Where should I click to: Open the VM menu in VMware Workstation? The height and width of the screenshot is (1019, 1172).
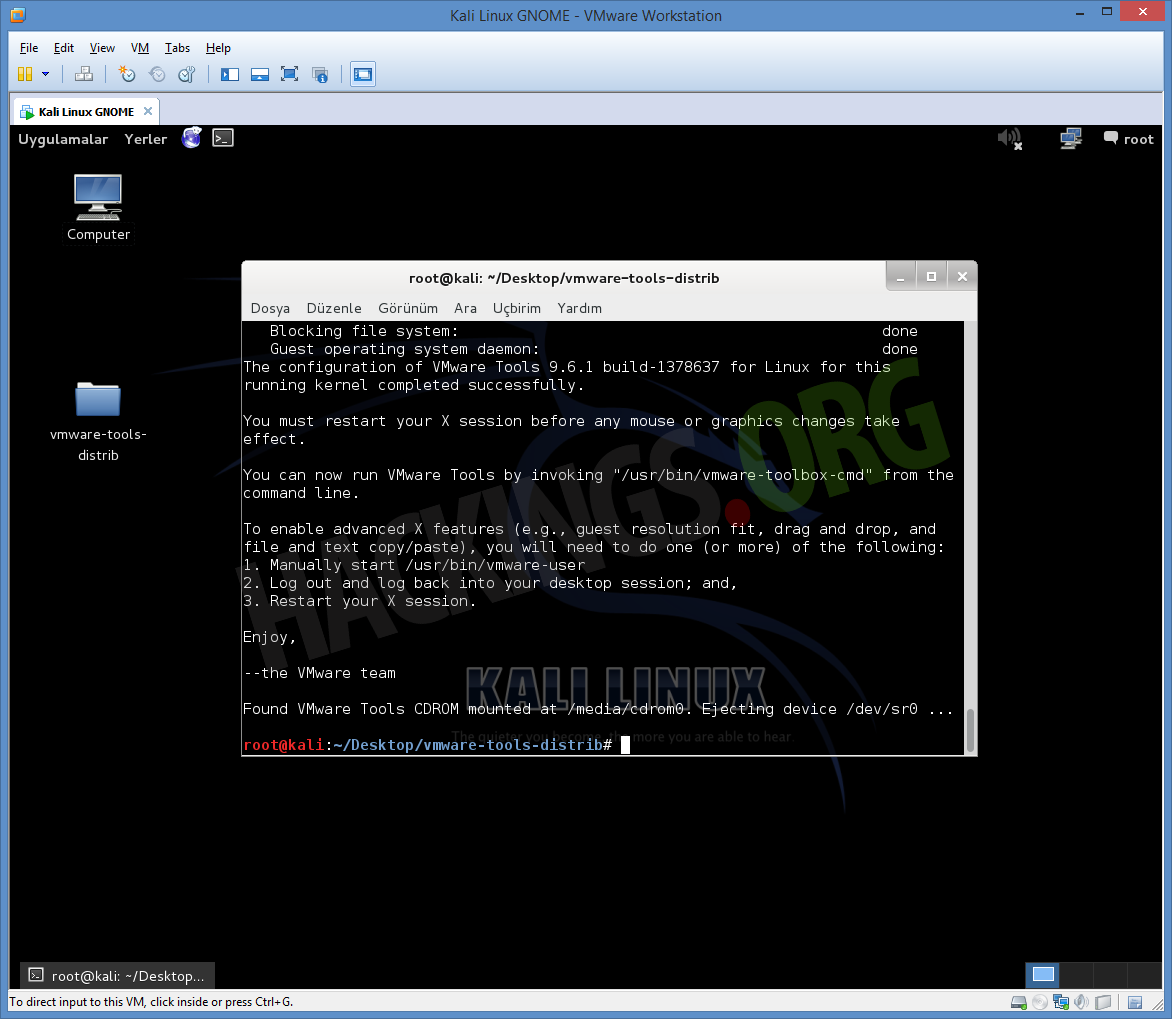click(x=139, y=47)
